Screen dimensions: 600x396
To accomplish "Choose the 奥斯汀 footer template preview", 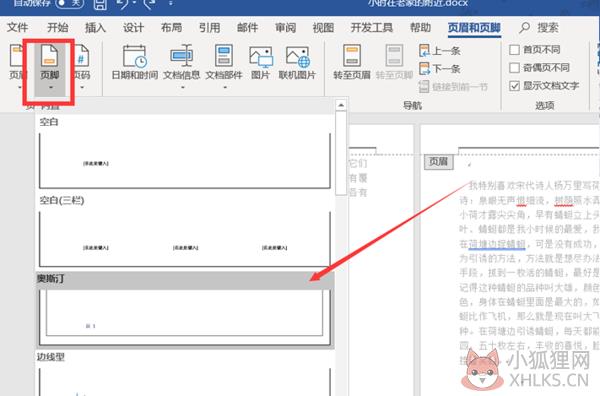I will click(185, 317).
